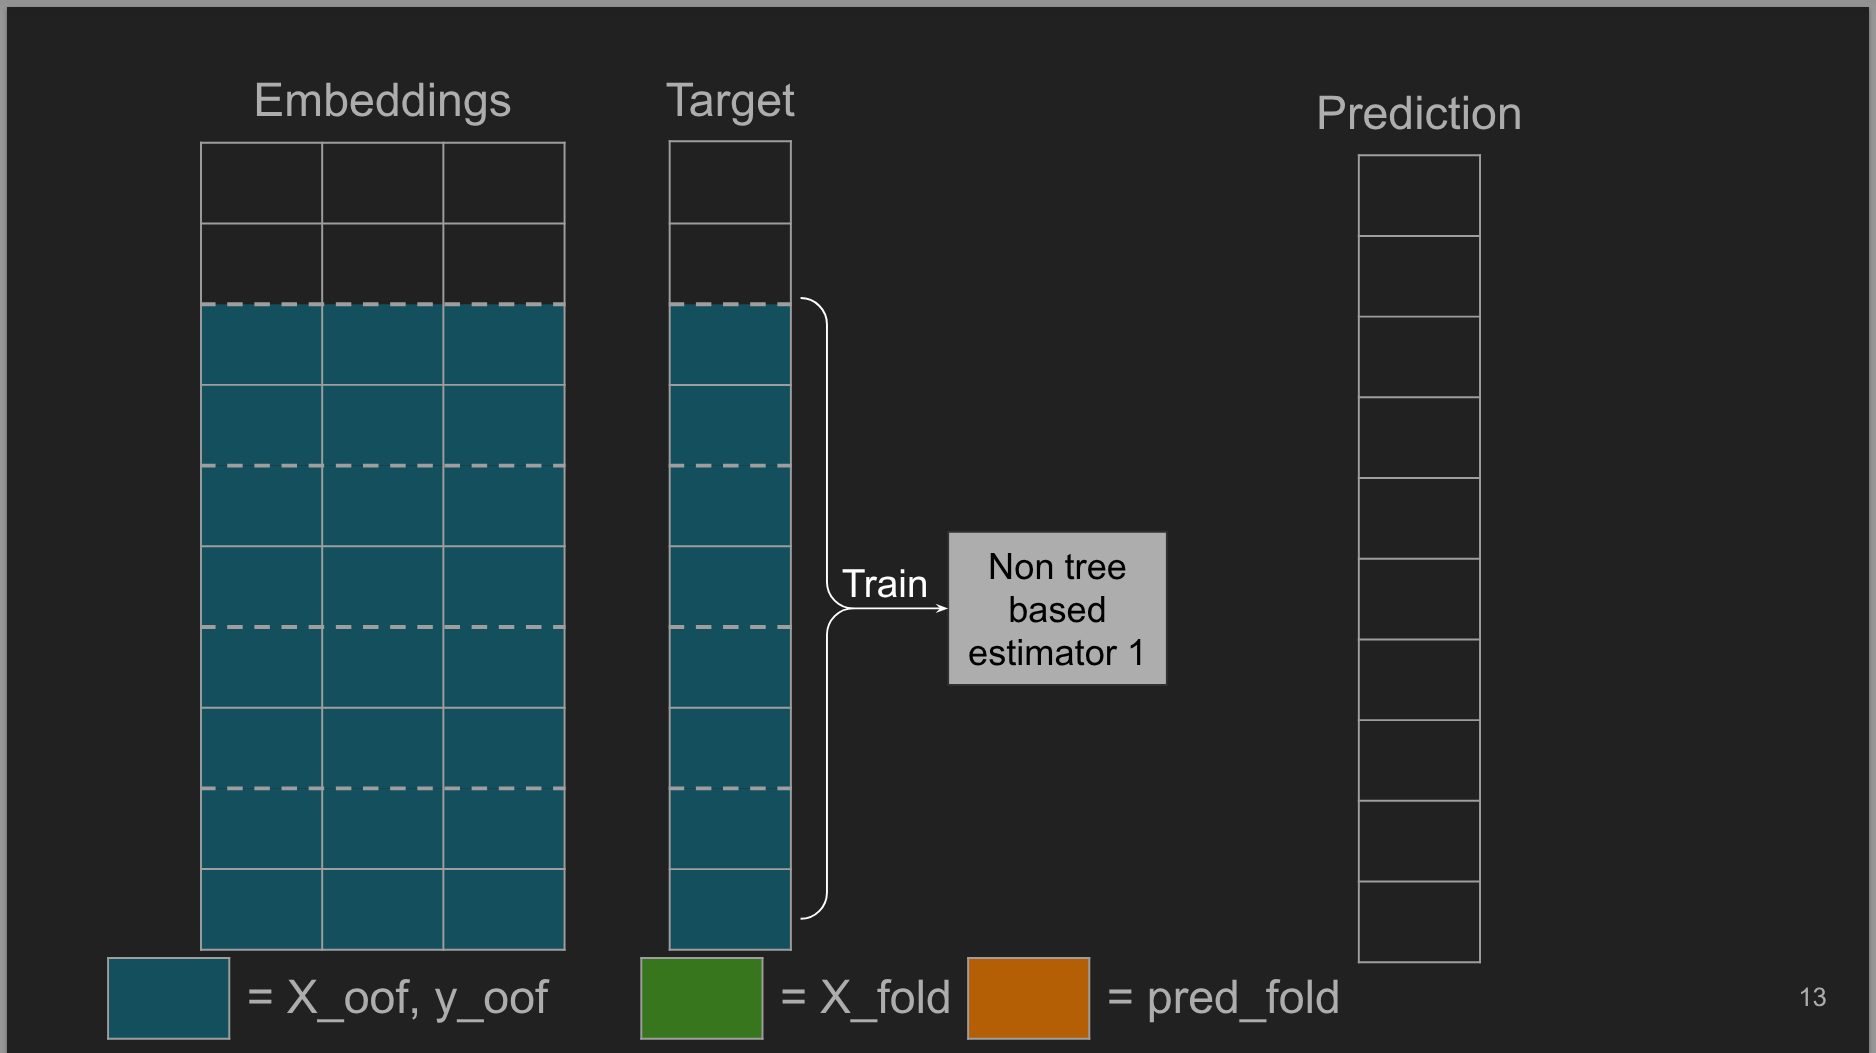Click the teal X_oof legend swatch
The height and width of the screenshot is (1053, 1876).
[x=168, y=998]
